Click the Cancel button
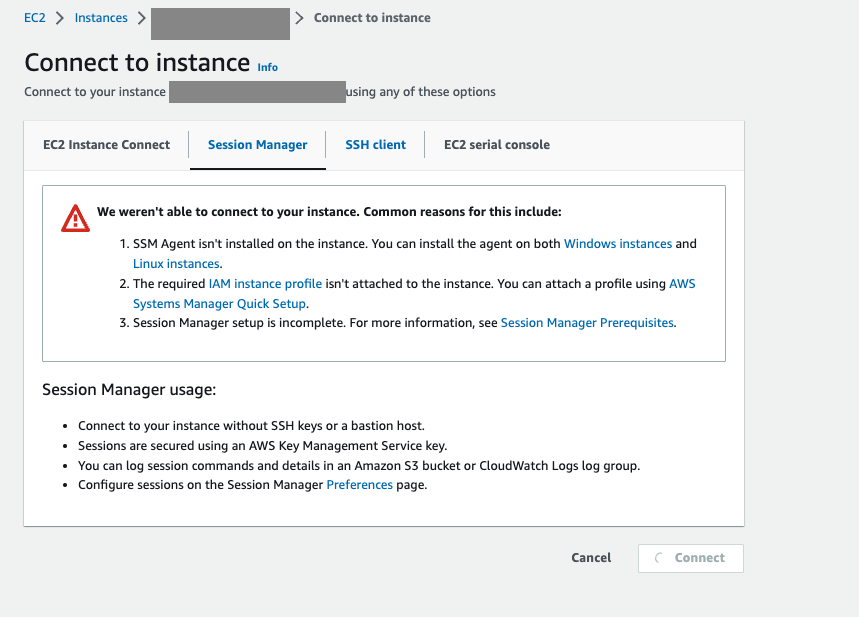 click(591, 558)
